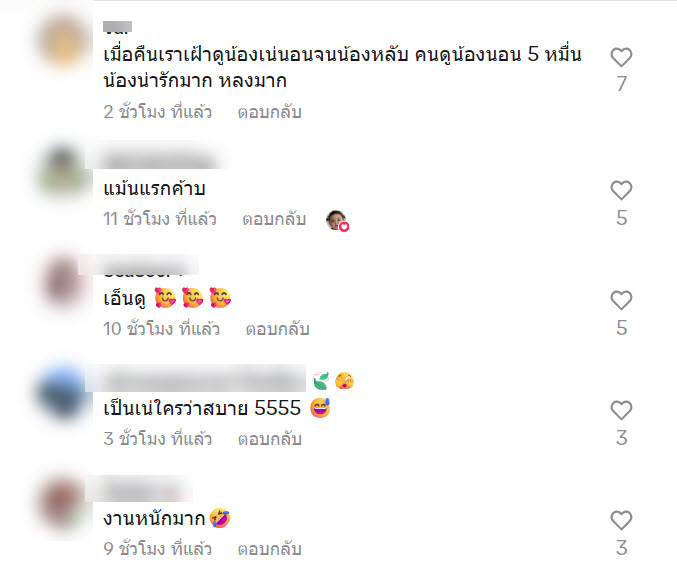Reply to the 9 ชั่วโมง ที่แล้ว comment
This screenshot has height=565, width=677.
point(269,549)
